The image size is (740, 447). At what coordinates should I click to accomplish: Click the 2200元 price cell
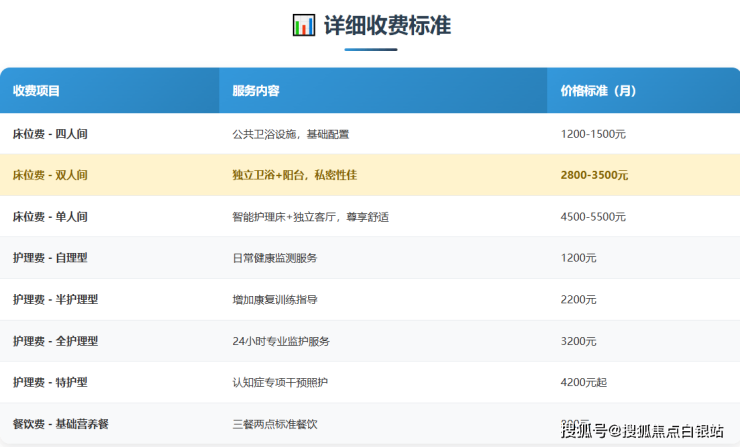(579, 299)
